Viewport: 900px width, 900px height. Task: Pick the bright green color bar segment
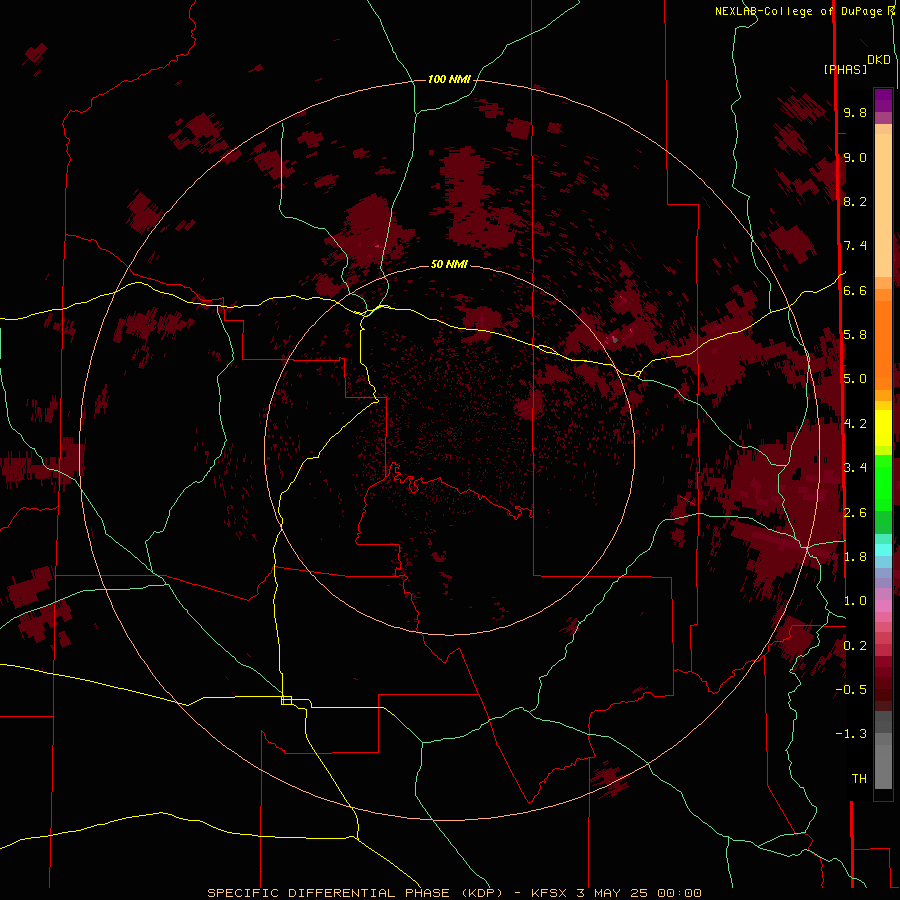883,483
